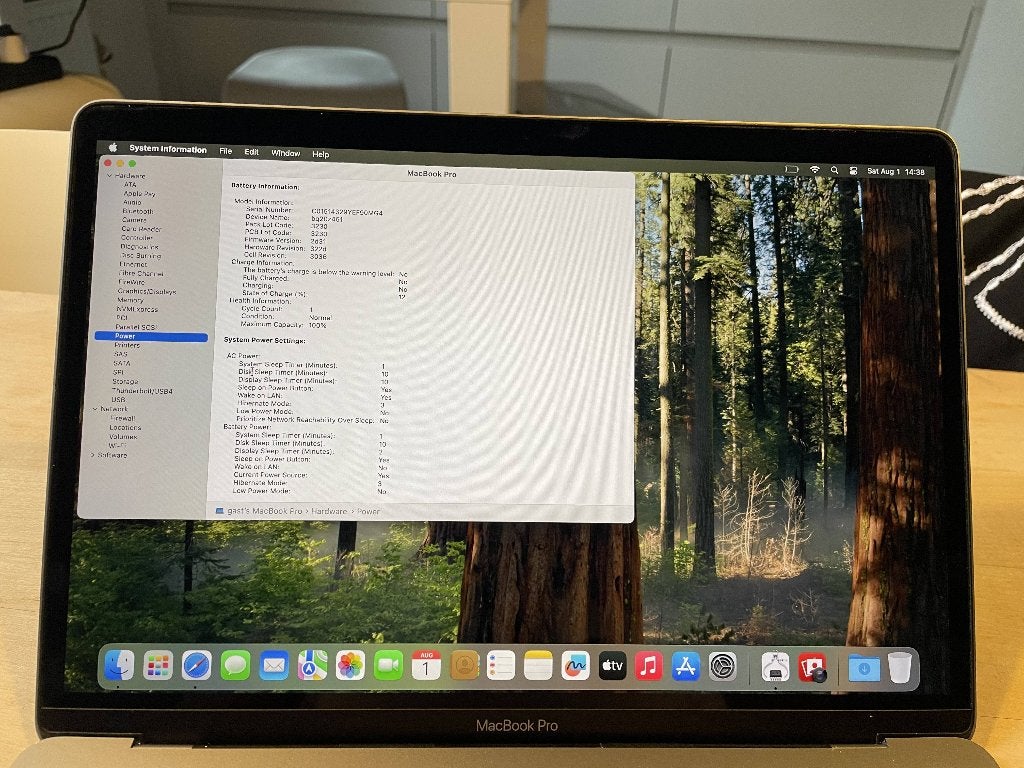Image resolution: width=1024 pixels, height=768 pixels.
Task: Open the Mail app
Action: [274, 666]
